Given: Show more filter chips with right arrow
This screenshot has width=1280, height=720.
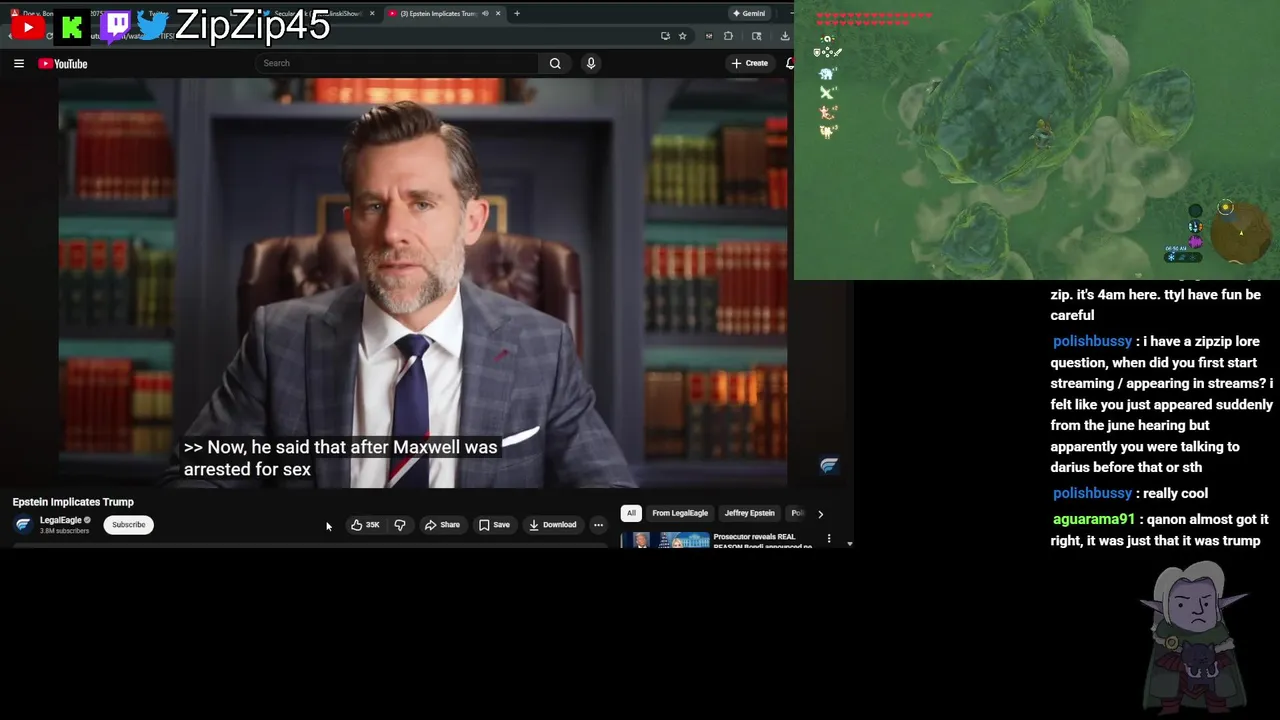Looking at the screenshot, I should (820, 514).
